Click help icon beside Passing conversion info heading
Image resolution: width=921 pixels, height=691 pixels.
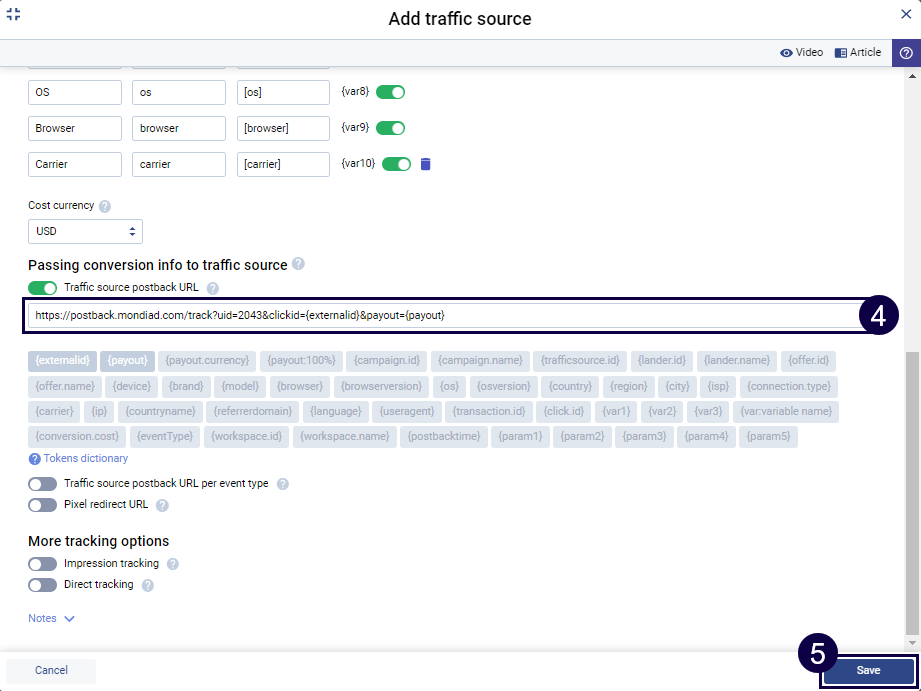pos(298,265)
